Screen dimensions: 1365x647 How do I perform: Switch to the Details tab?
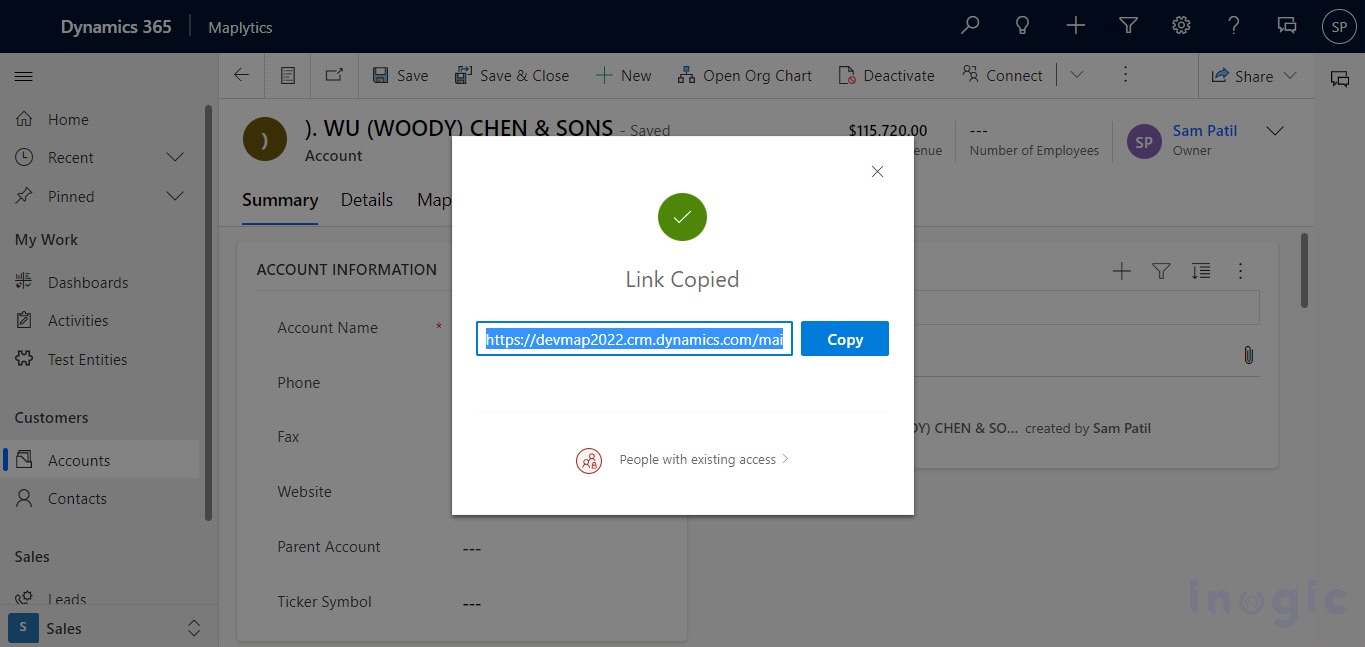coord(366,200)
